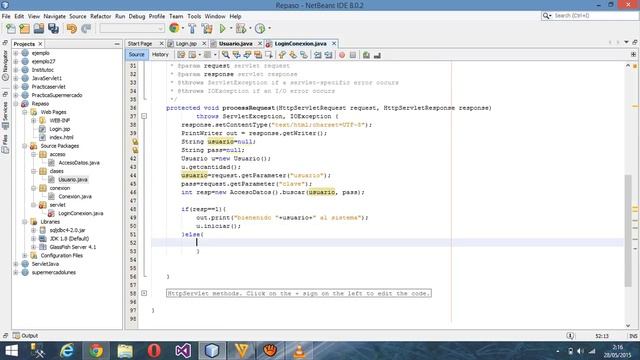
Task: Click the New Project toolbar icon
Action: pos(24,28)
